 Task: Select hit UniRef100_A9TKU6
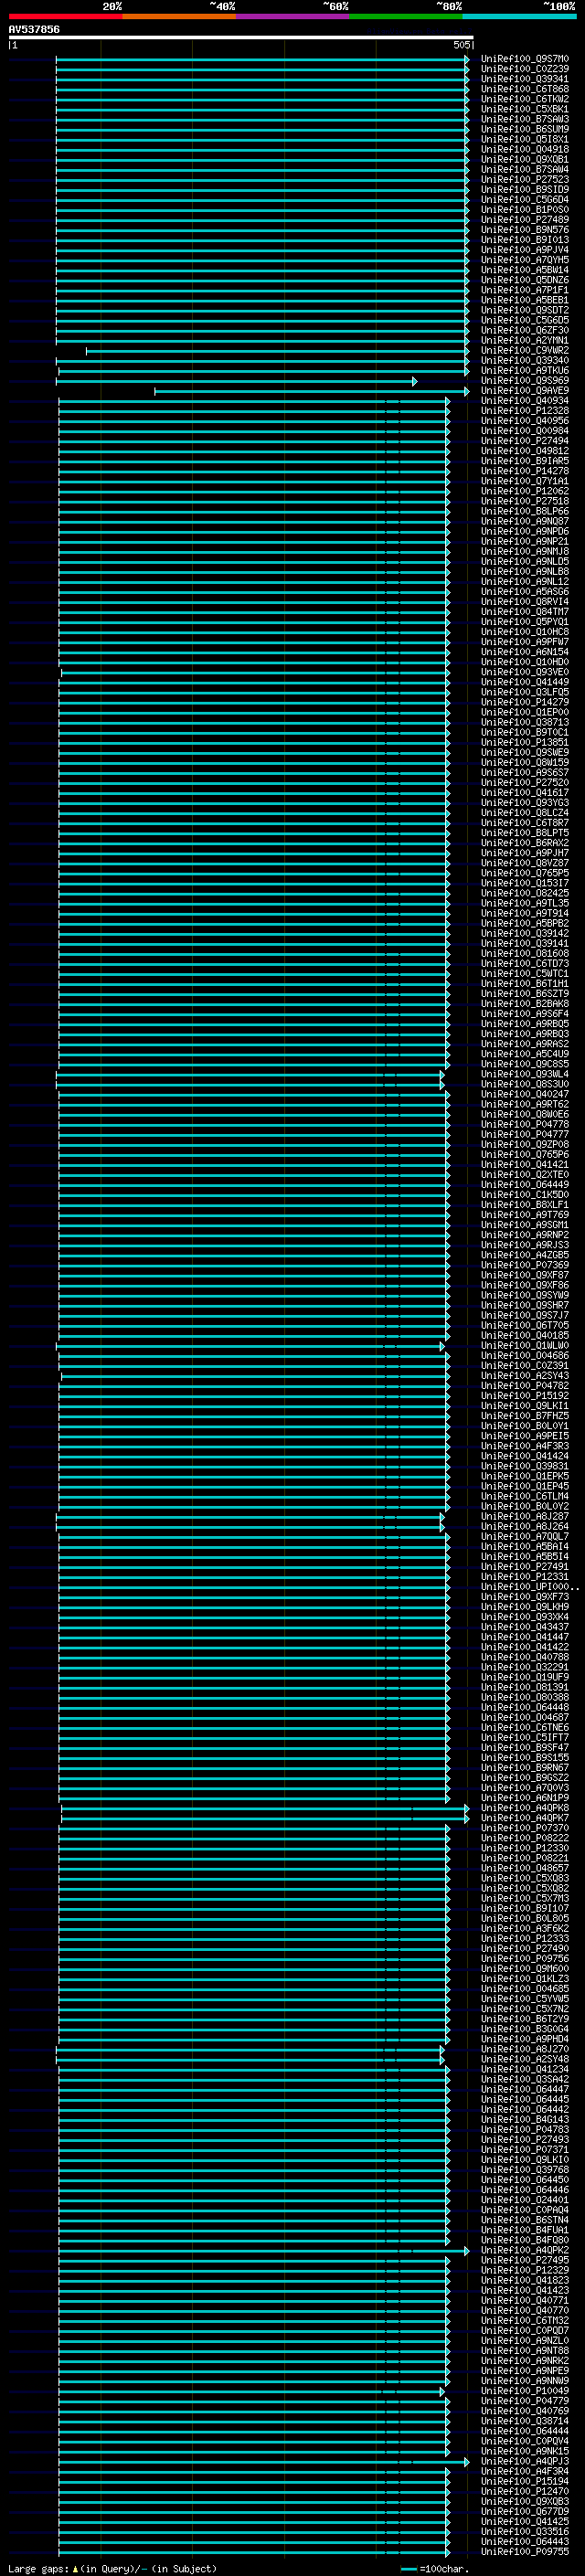click(x=524, y=371)
